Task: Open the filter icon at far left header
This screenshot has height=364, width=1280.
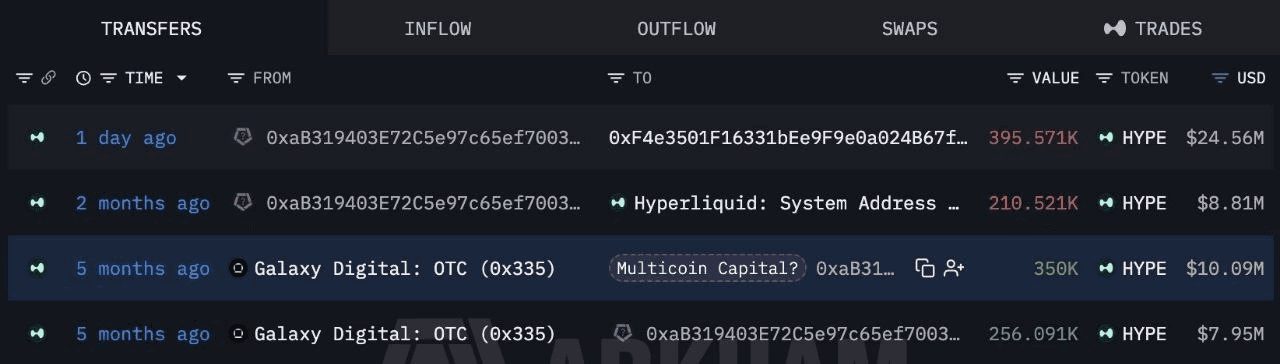Action: tap(24, 78)
